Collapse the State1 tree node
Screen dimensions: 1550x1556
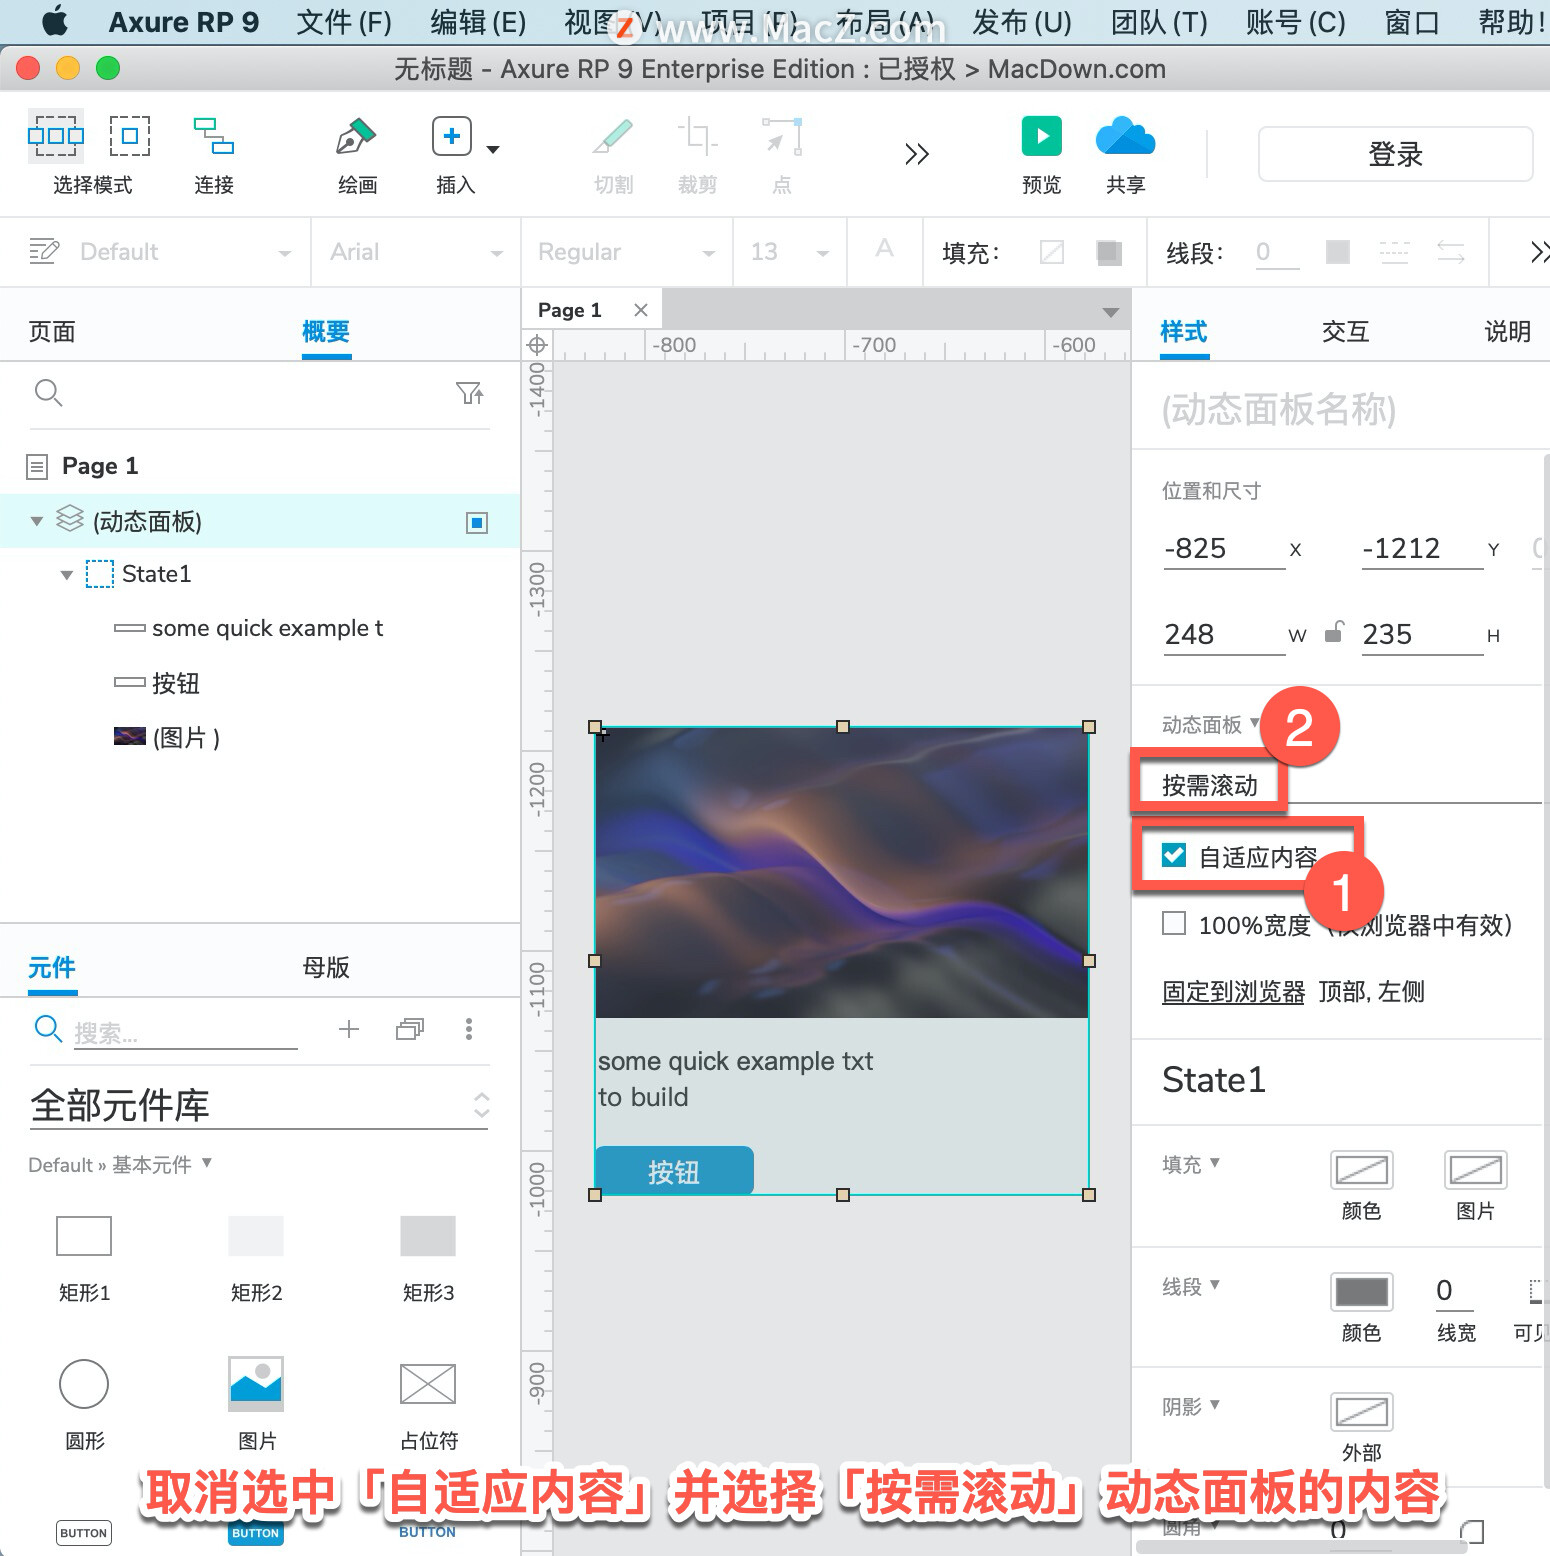tap(67, 575)
